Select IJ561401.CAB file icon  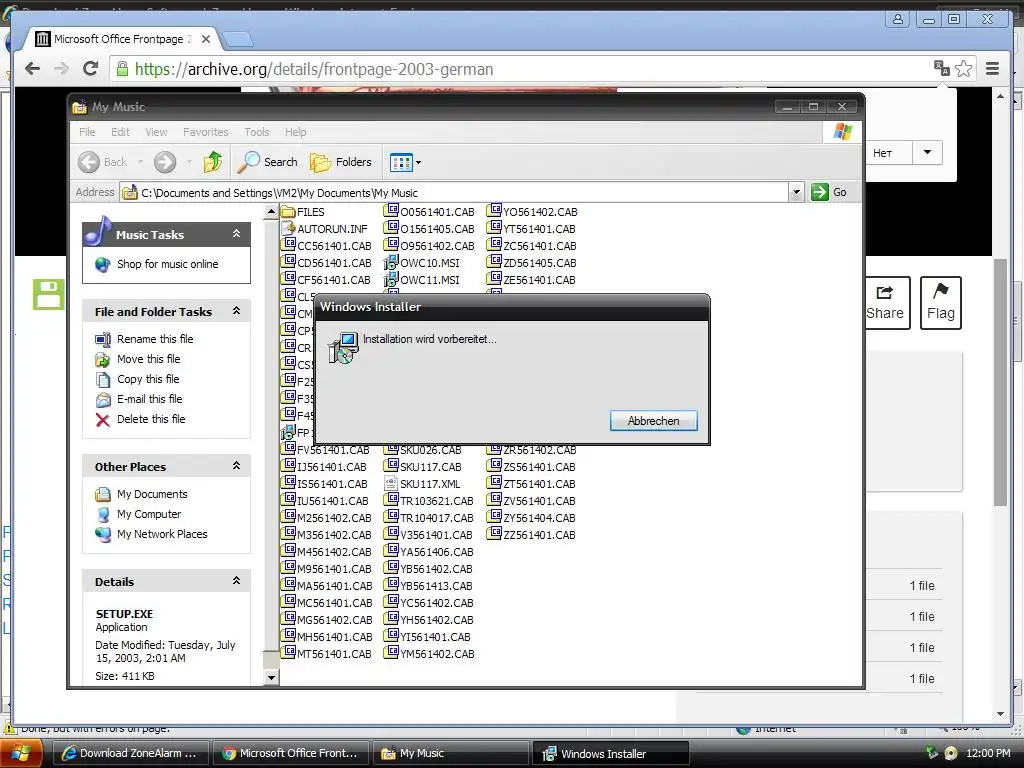coord(288,466)
